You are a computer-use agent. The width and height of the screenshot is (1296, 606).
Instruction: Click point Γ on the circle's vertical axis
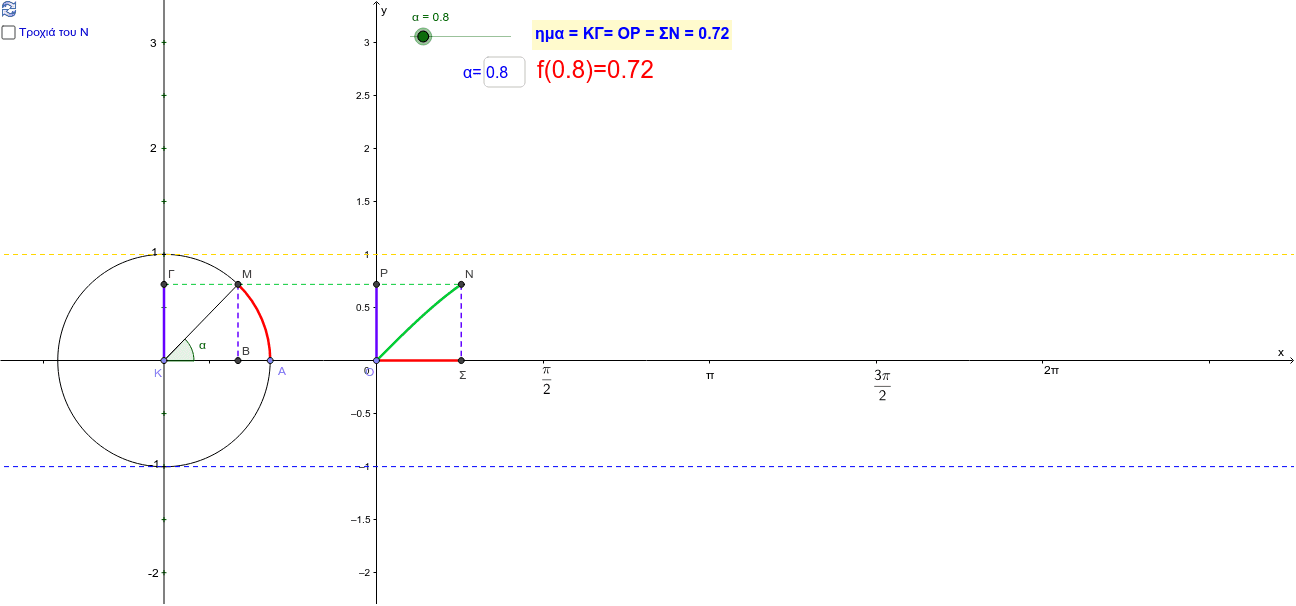pos(164,285)
